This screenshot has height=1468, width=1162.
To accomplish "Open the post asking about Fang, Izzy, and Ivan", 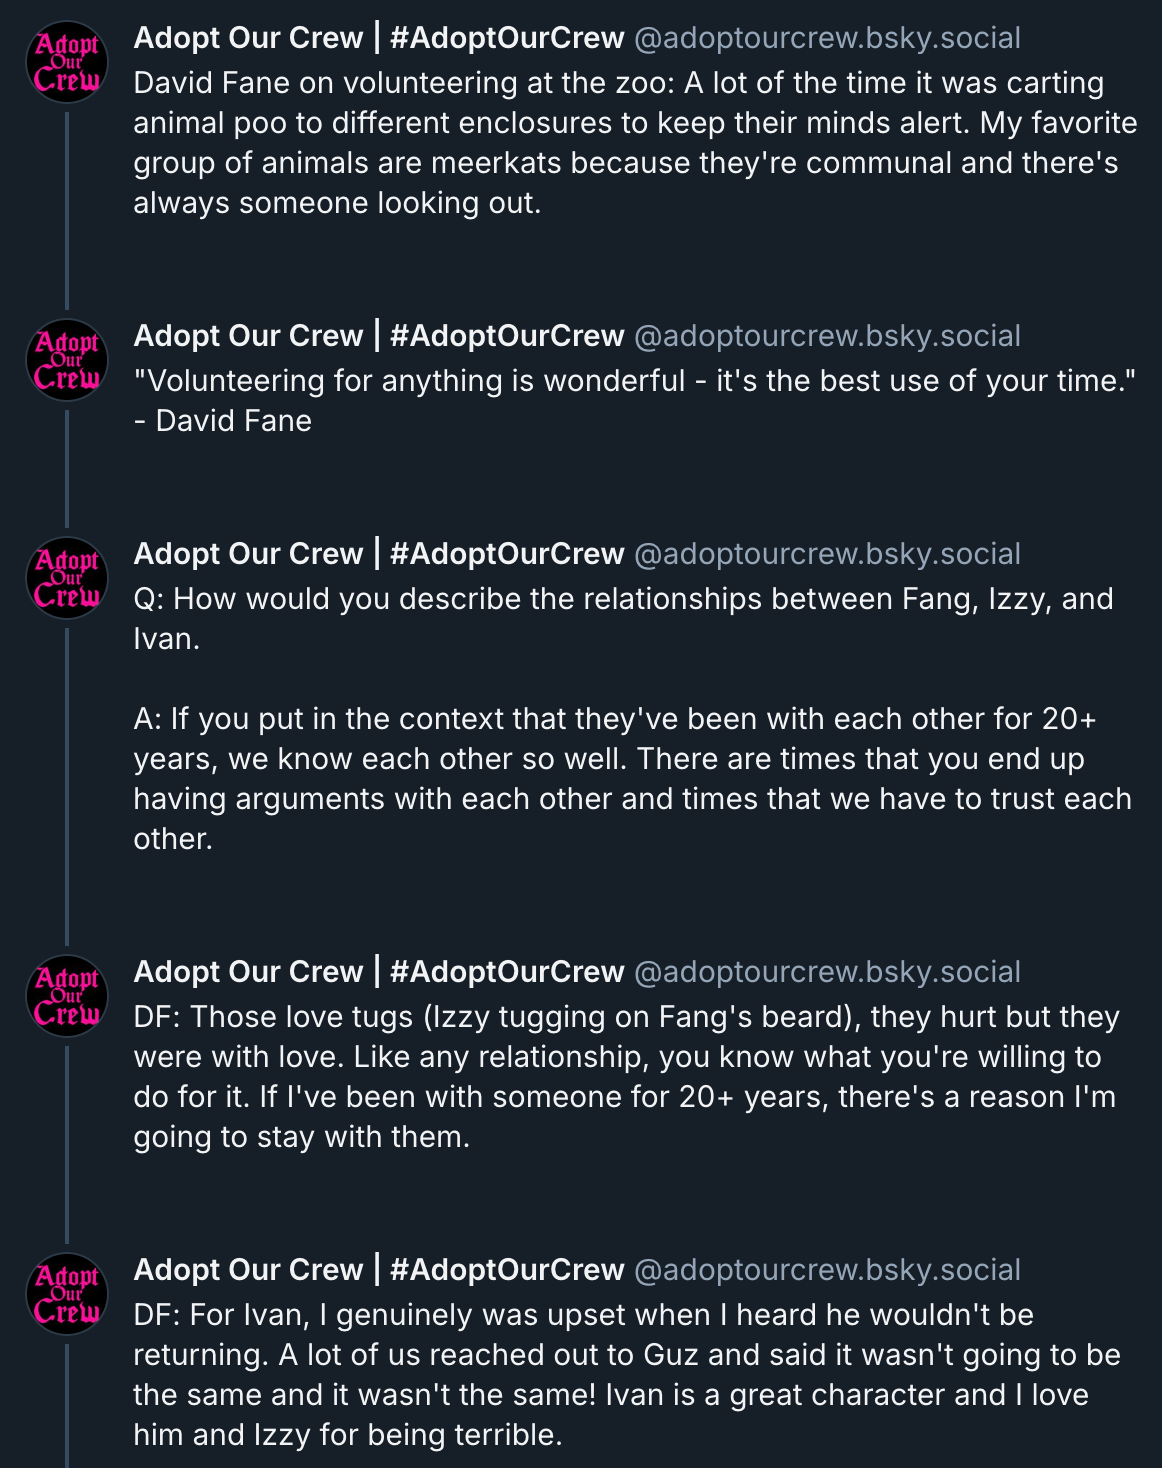I will tap(634, 719).
